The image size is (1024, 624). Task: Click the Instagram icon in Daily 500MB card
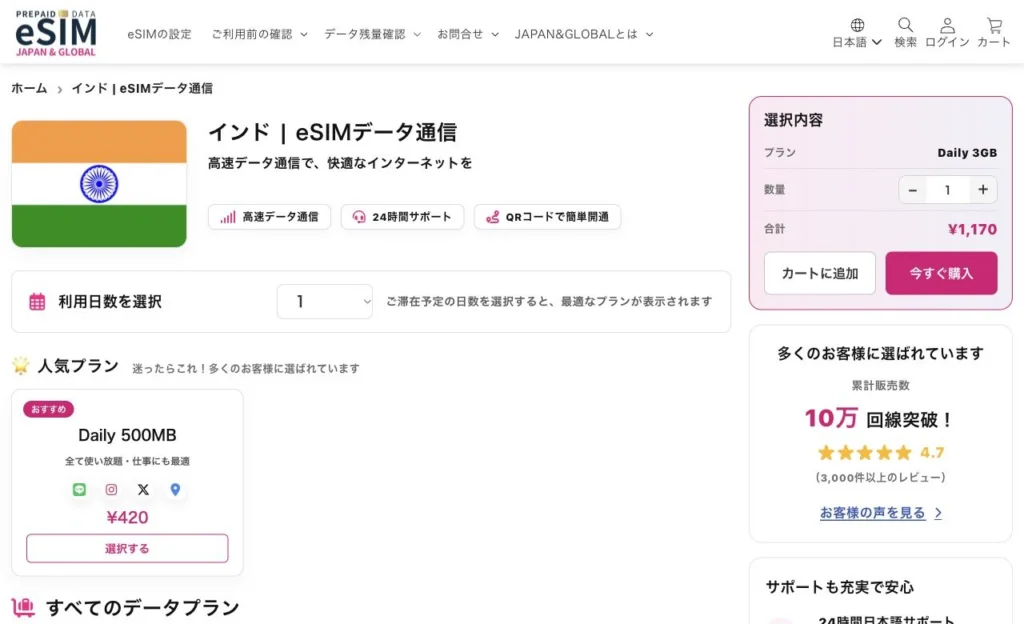[x=111, y=489]
